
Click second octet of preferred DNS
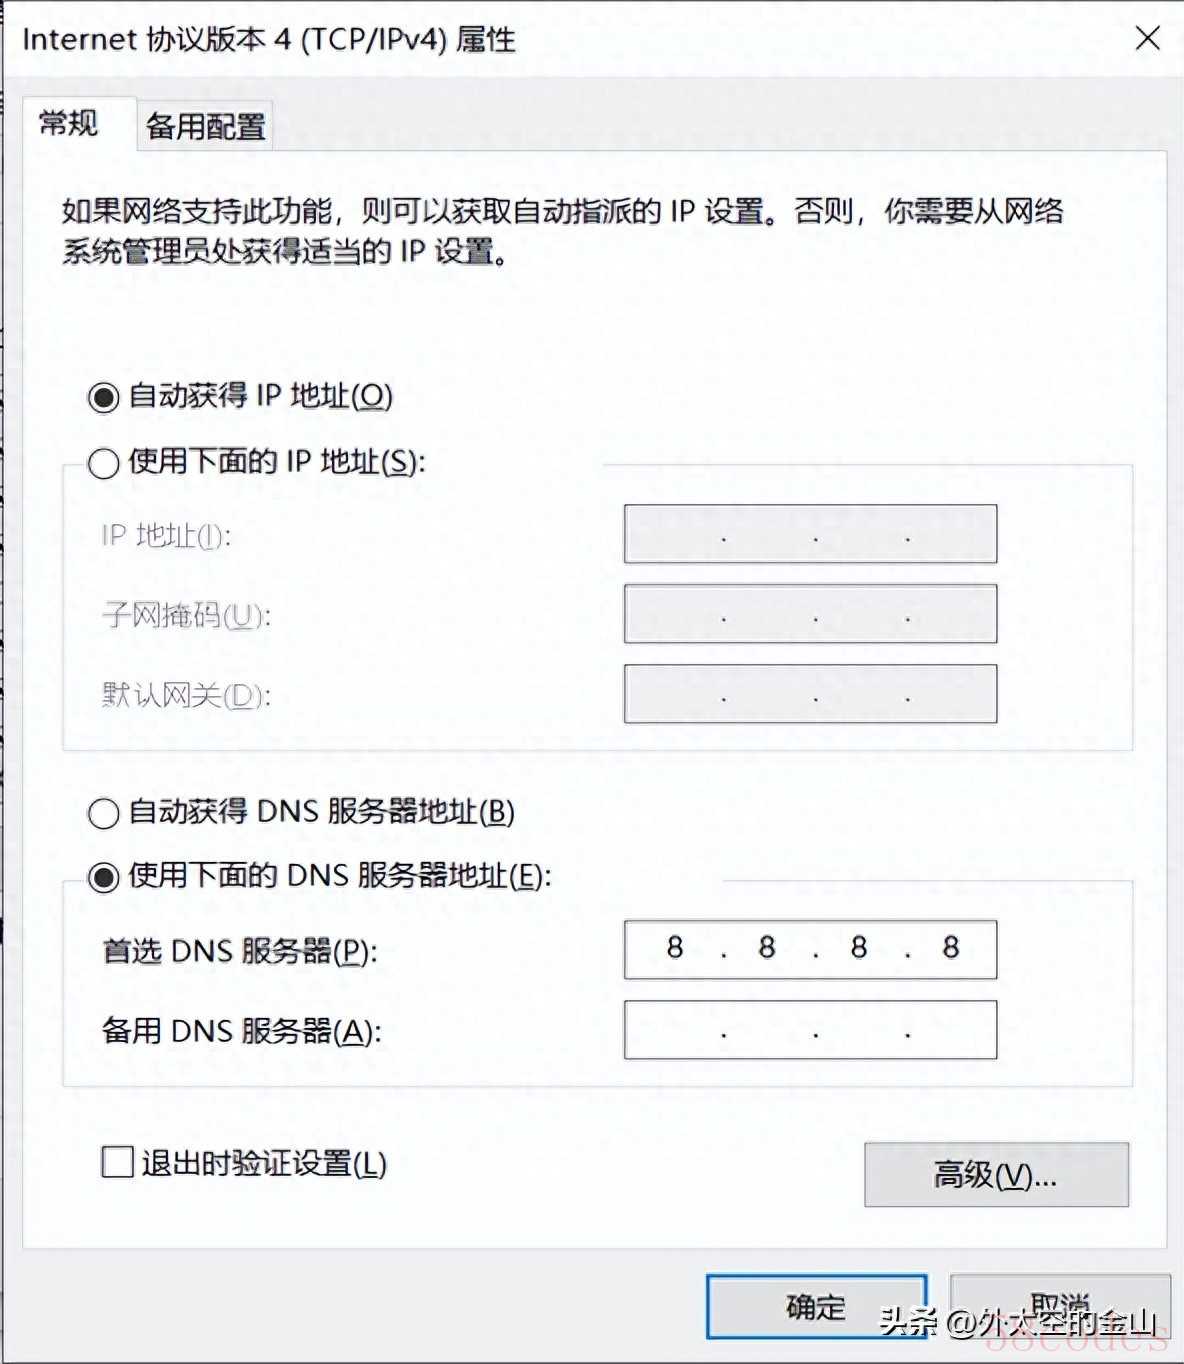pyautogui.click(x=767, y=948)
